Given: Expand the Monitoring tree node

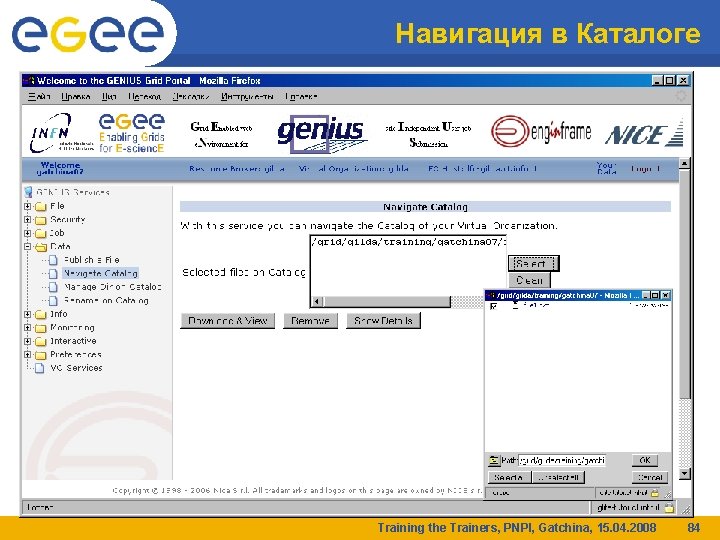Looking at the screenshot, I should pyautogui.click(x=28, y=328).
